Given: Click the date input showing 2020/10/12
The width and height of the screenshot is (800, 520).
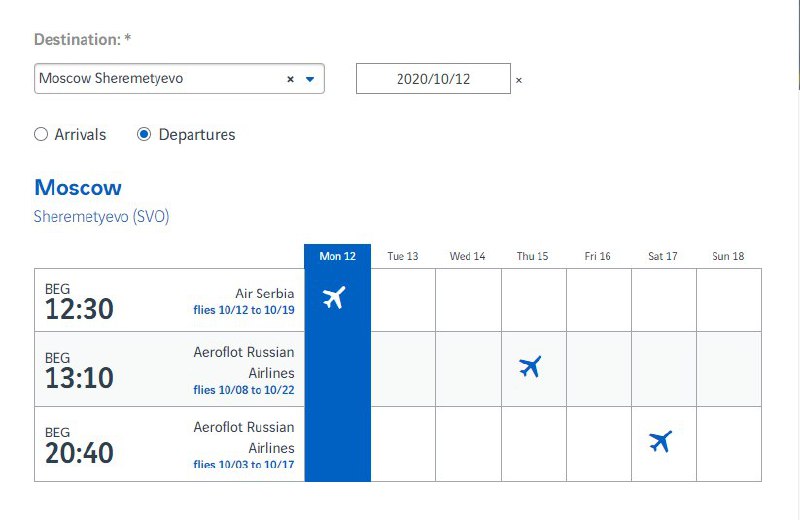Looking at the screenshot, I should tap(433, 79).
